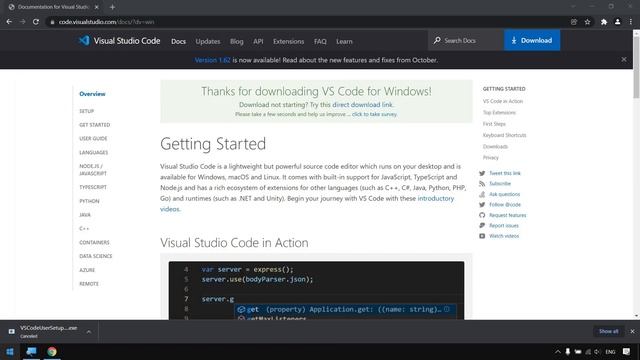The image size is (640, 360).
Task: Open a new browser tab with plus
Action: 112,7
